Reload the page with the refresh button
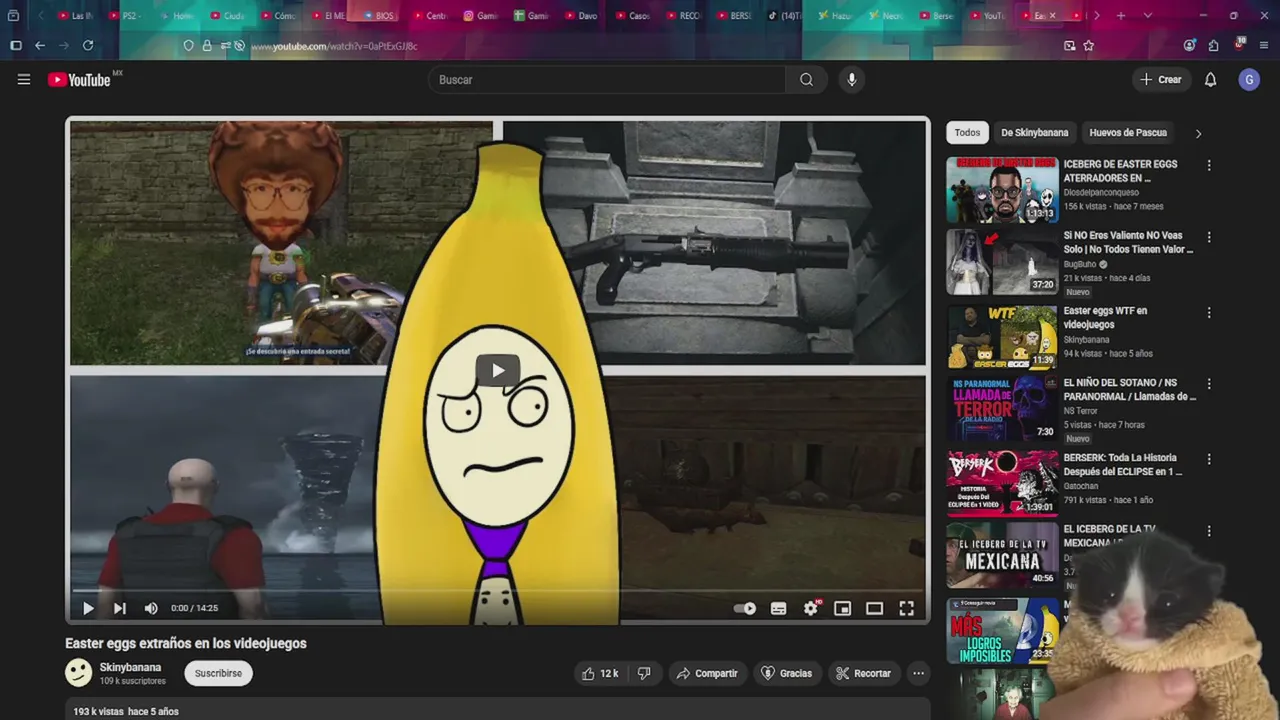Image resolution: width=1280 pixels, height=720 pixels. 88,46
